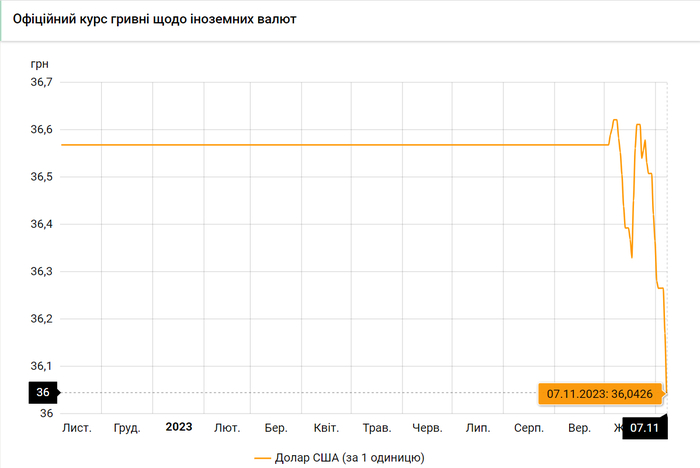
Task: Click the Груд. month label
Action: (127, 427)
